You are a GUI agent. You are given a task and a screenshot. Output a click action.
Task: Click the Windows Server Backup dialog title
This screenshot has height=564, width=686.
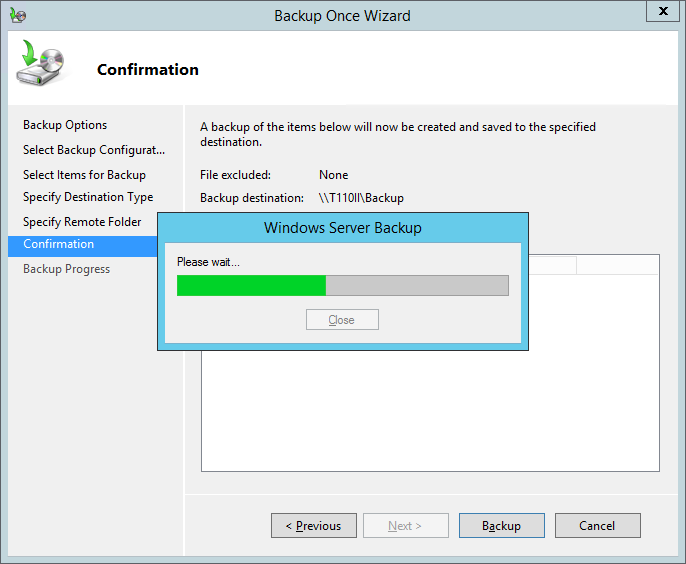(x=342, y=228)
